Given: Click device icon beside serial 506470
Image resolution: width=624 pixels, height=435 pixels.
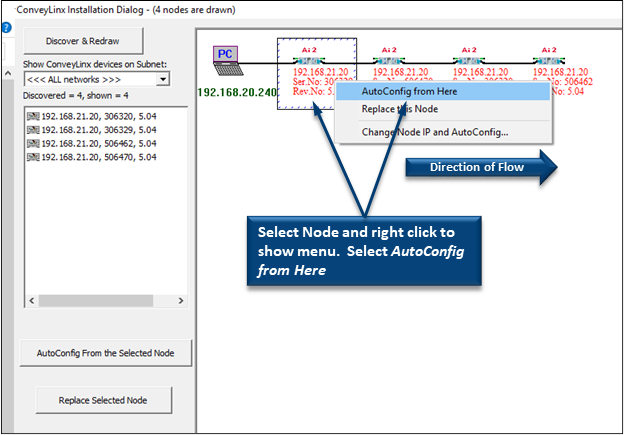Looking at the screenshot, I should tap(33, 157).
